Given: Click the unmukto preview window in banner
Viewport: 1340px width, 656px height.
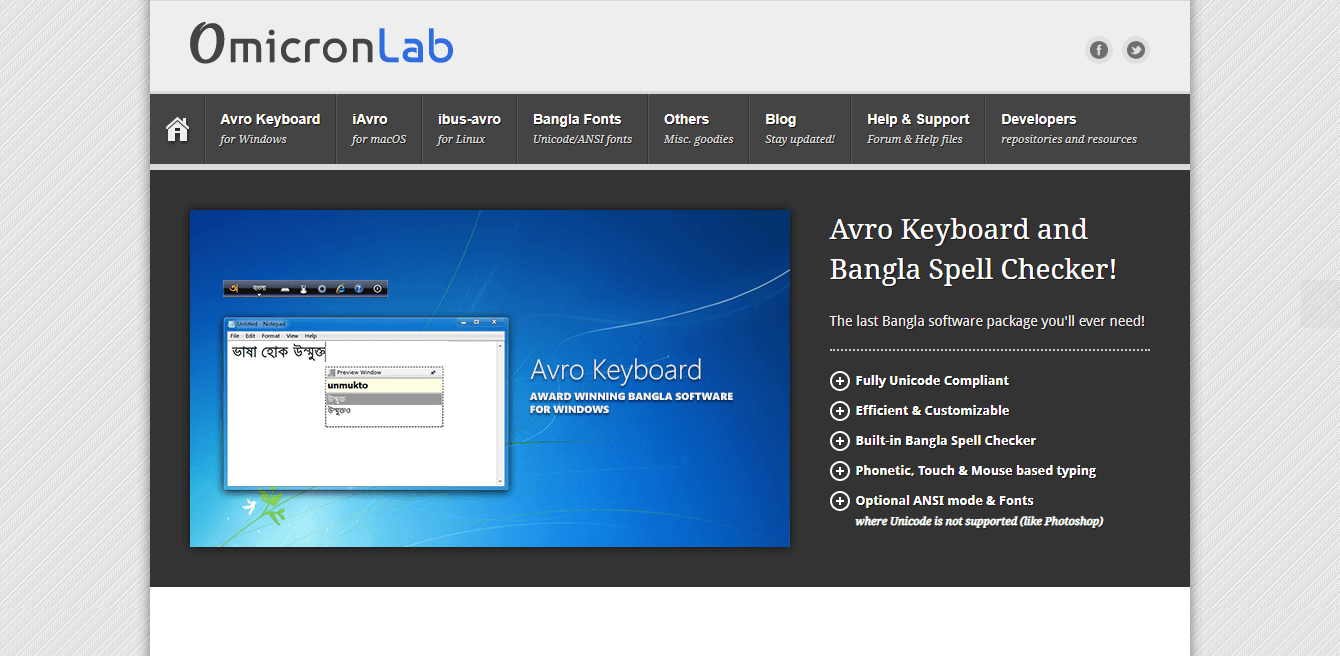Looking at the screenshot, I should pos(384,397).
